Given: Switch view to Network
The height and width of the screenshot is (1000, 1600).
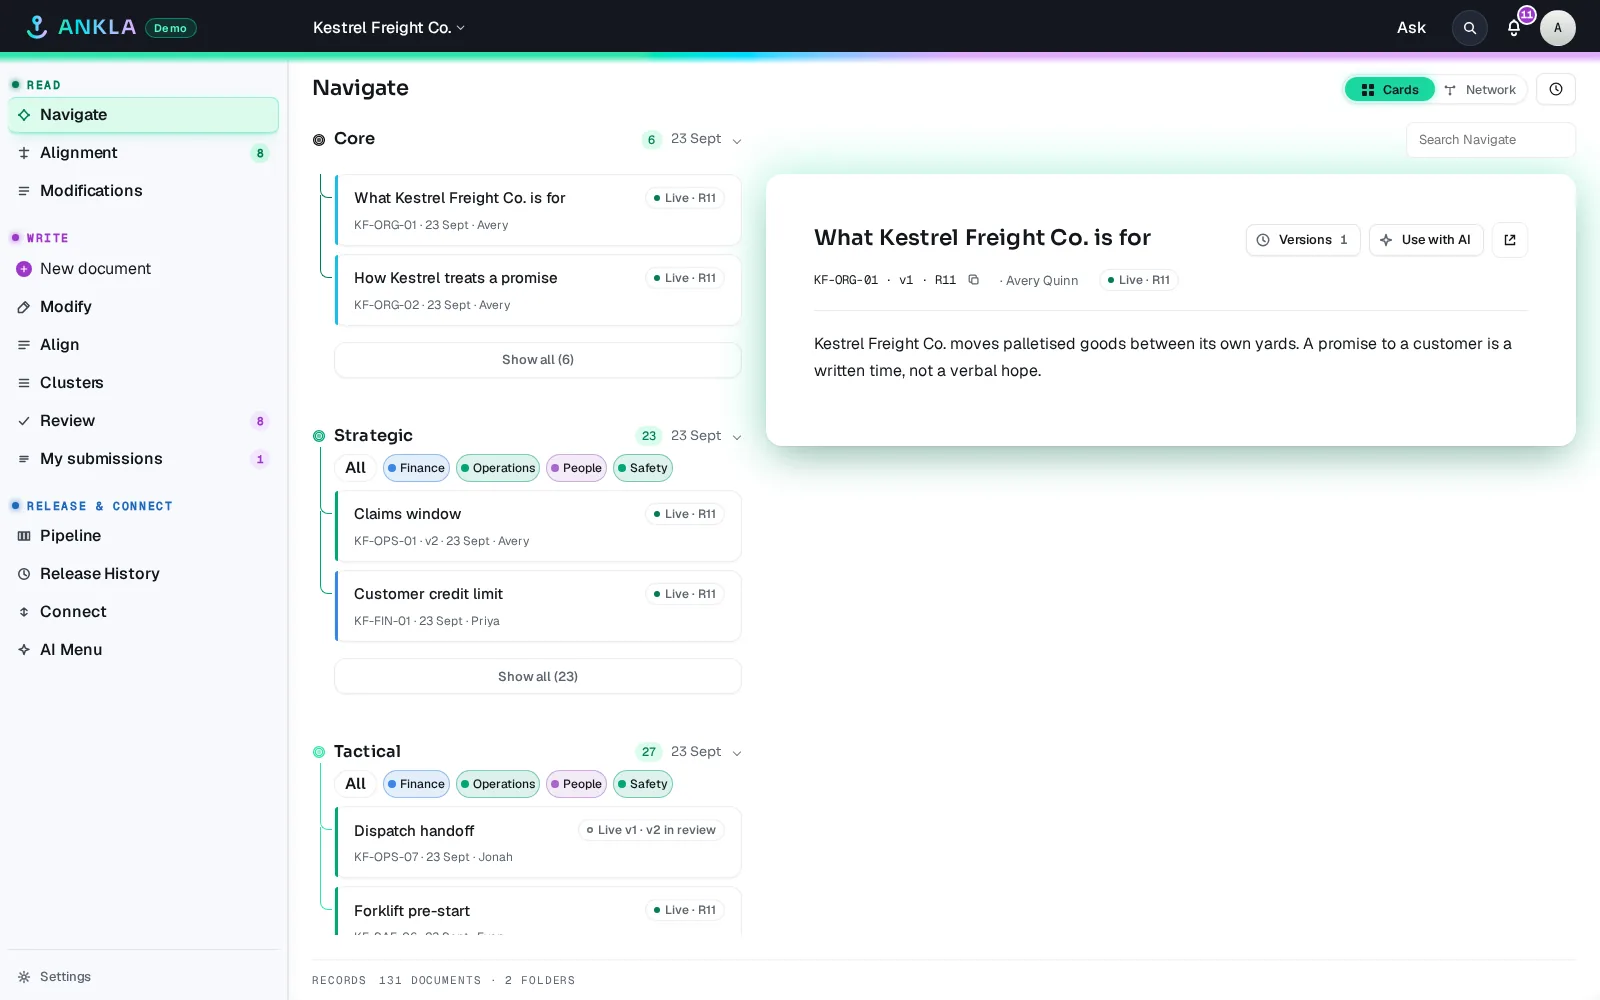Looking at the screenshot, I should pos(1480,89).
